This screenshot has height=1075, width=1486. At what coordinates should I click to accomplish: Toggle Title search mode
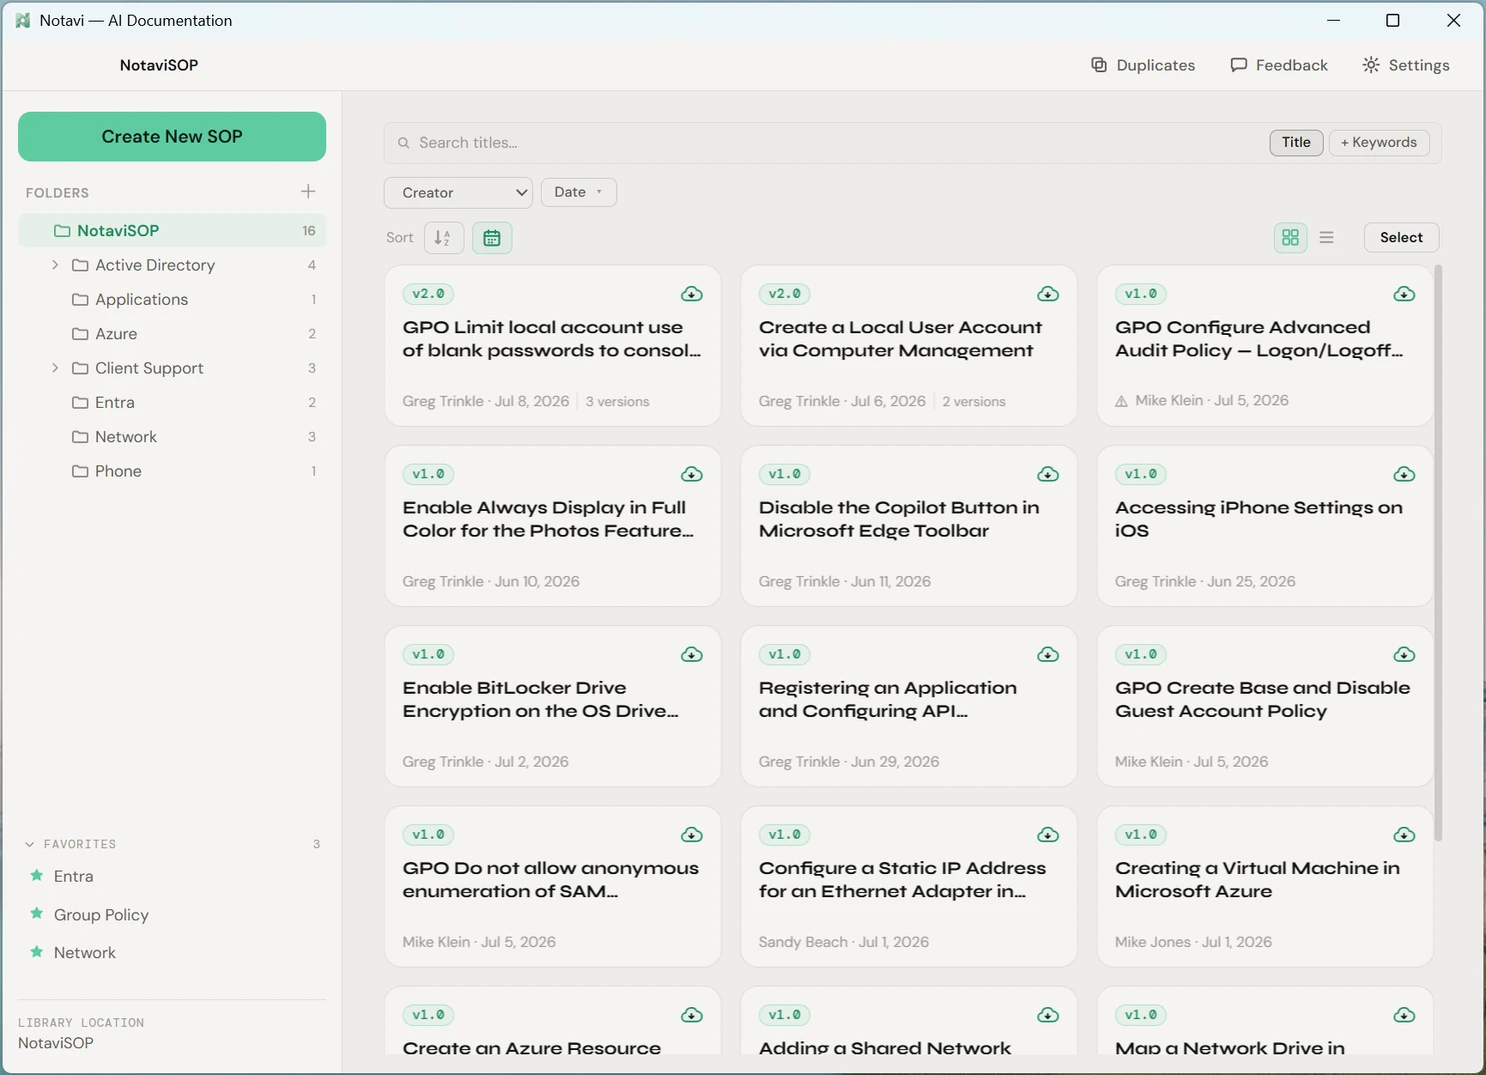(x=1296, y=143)
